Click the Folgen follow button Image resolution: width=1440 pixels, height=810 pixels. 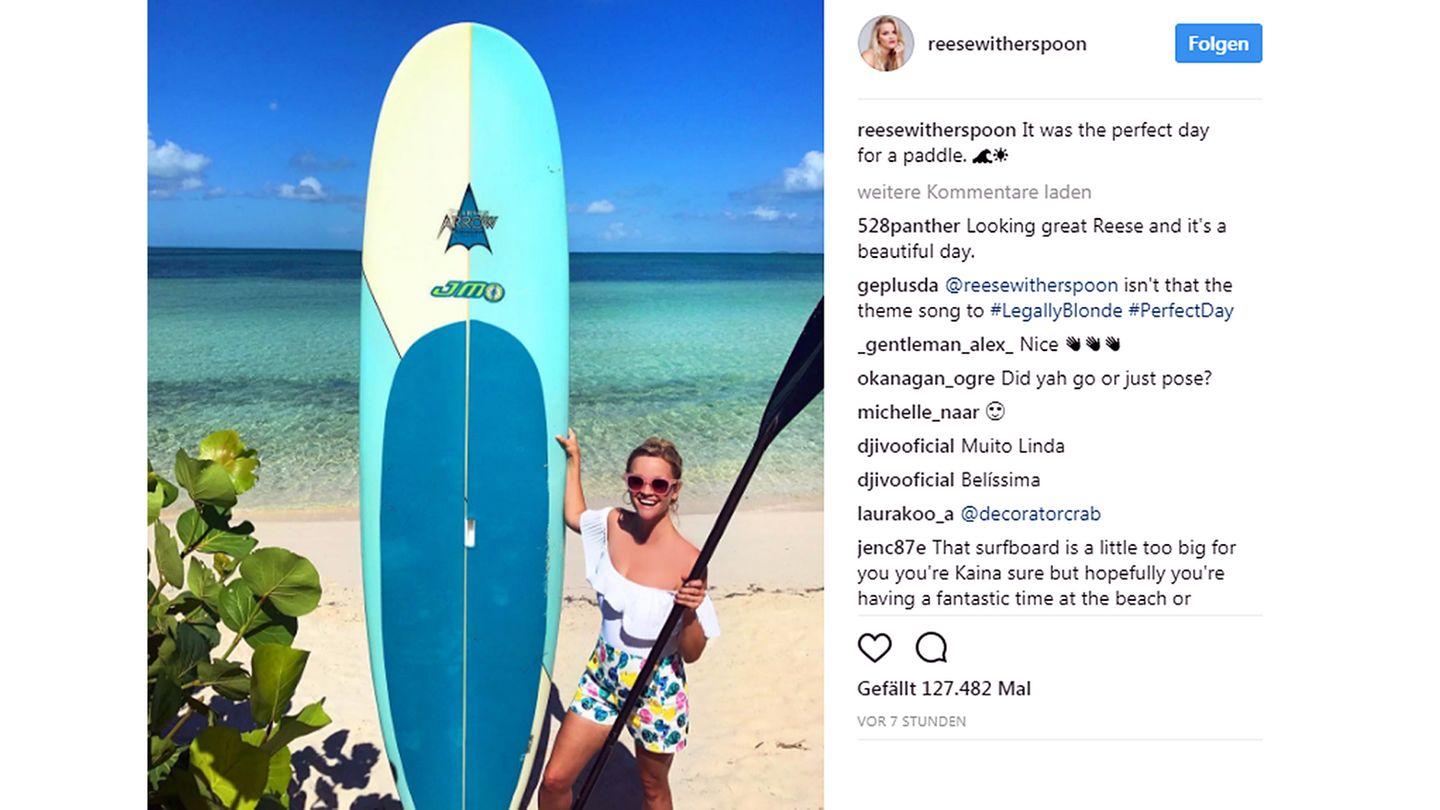pos(1218,43)
